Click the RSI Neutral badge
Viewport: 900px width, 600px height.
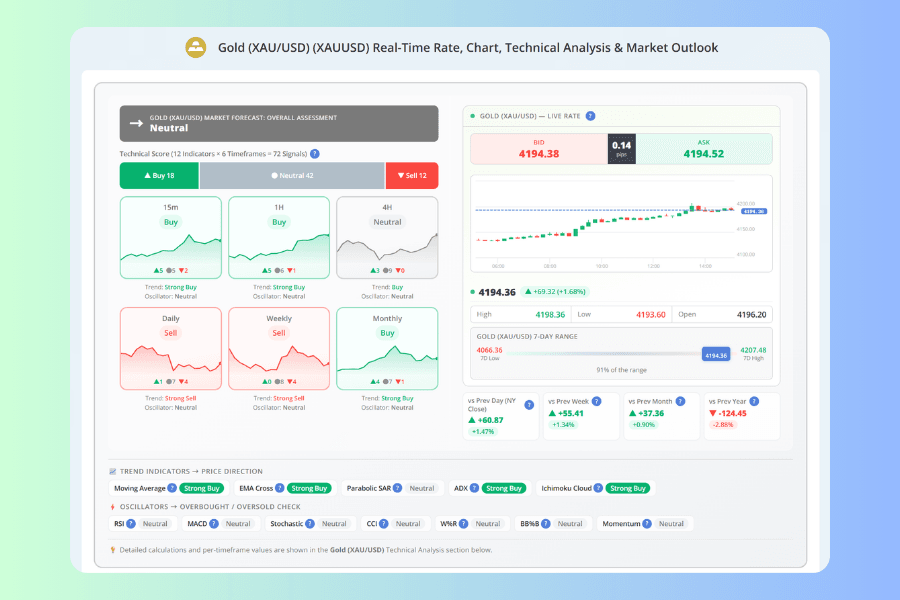[x=155, y=524]
